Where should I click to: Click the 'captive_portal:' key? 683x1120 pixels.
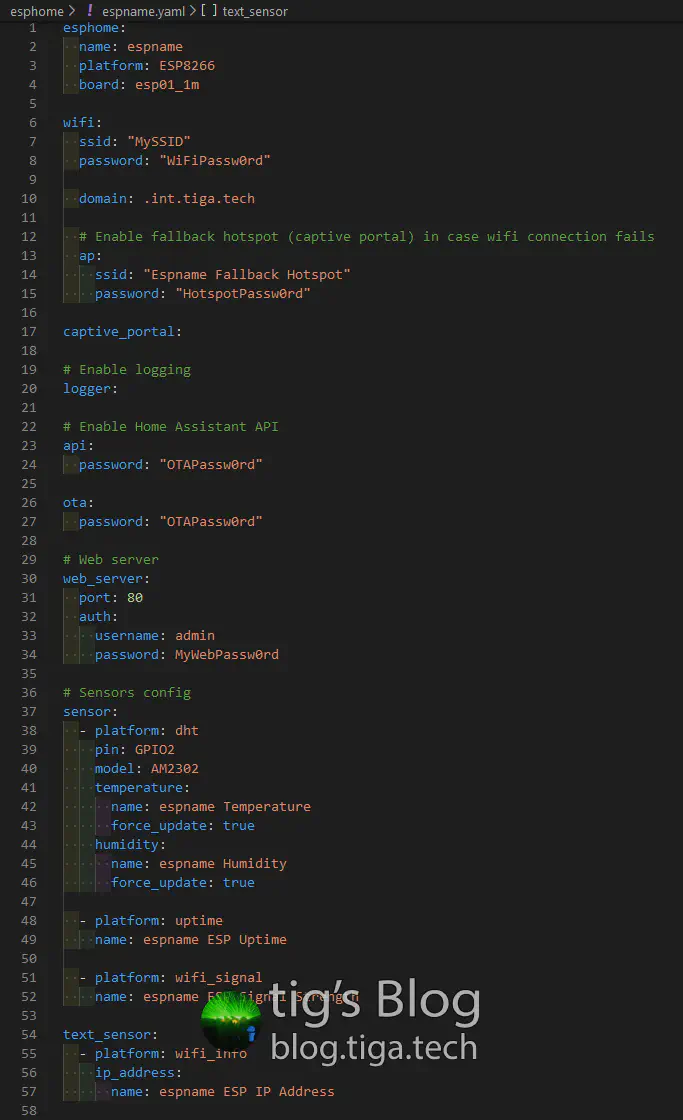pos(122,331)
